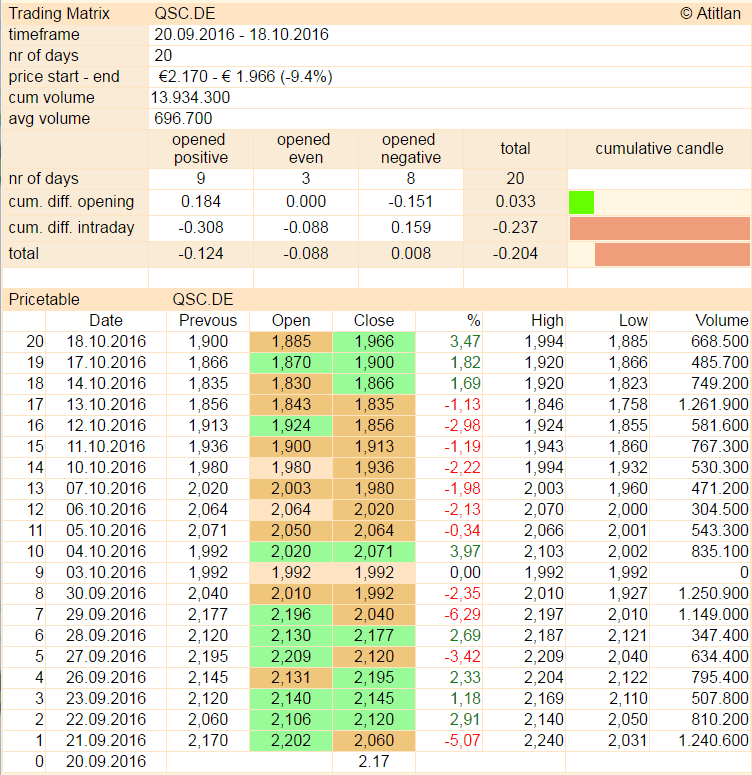Select the cum volume value 13.934.300

191,97
